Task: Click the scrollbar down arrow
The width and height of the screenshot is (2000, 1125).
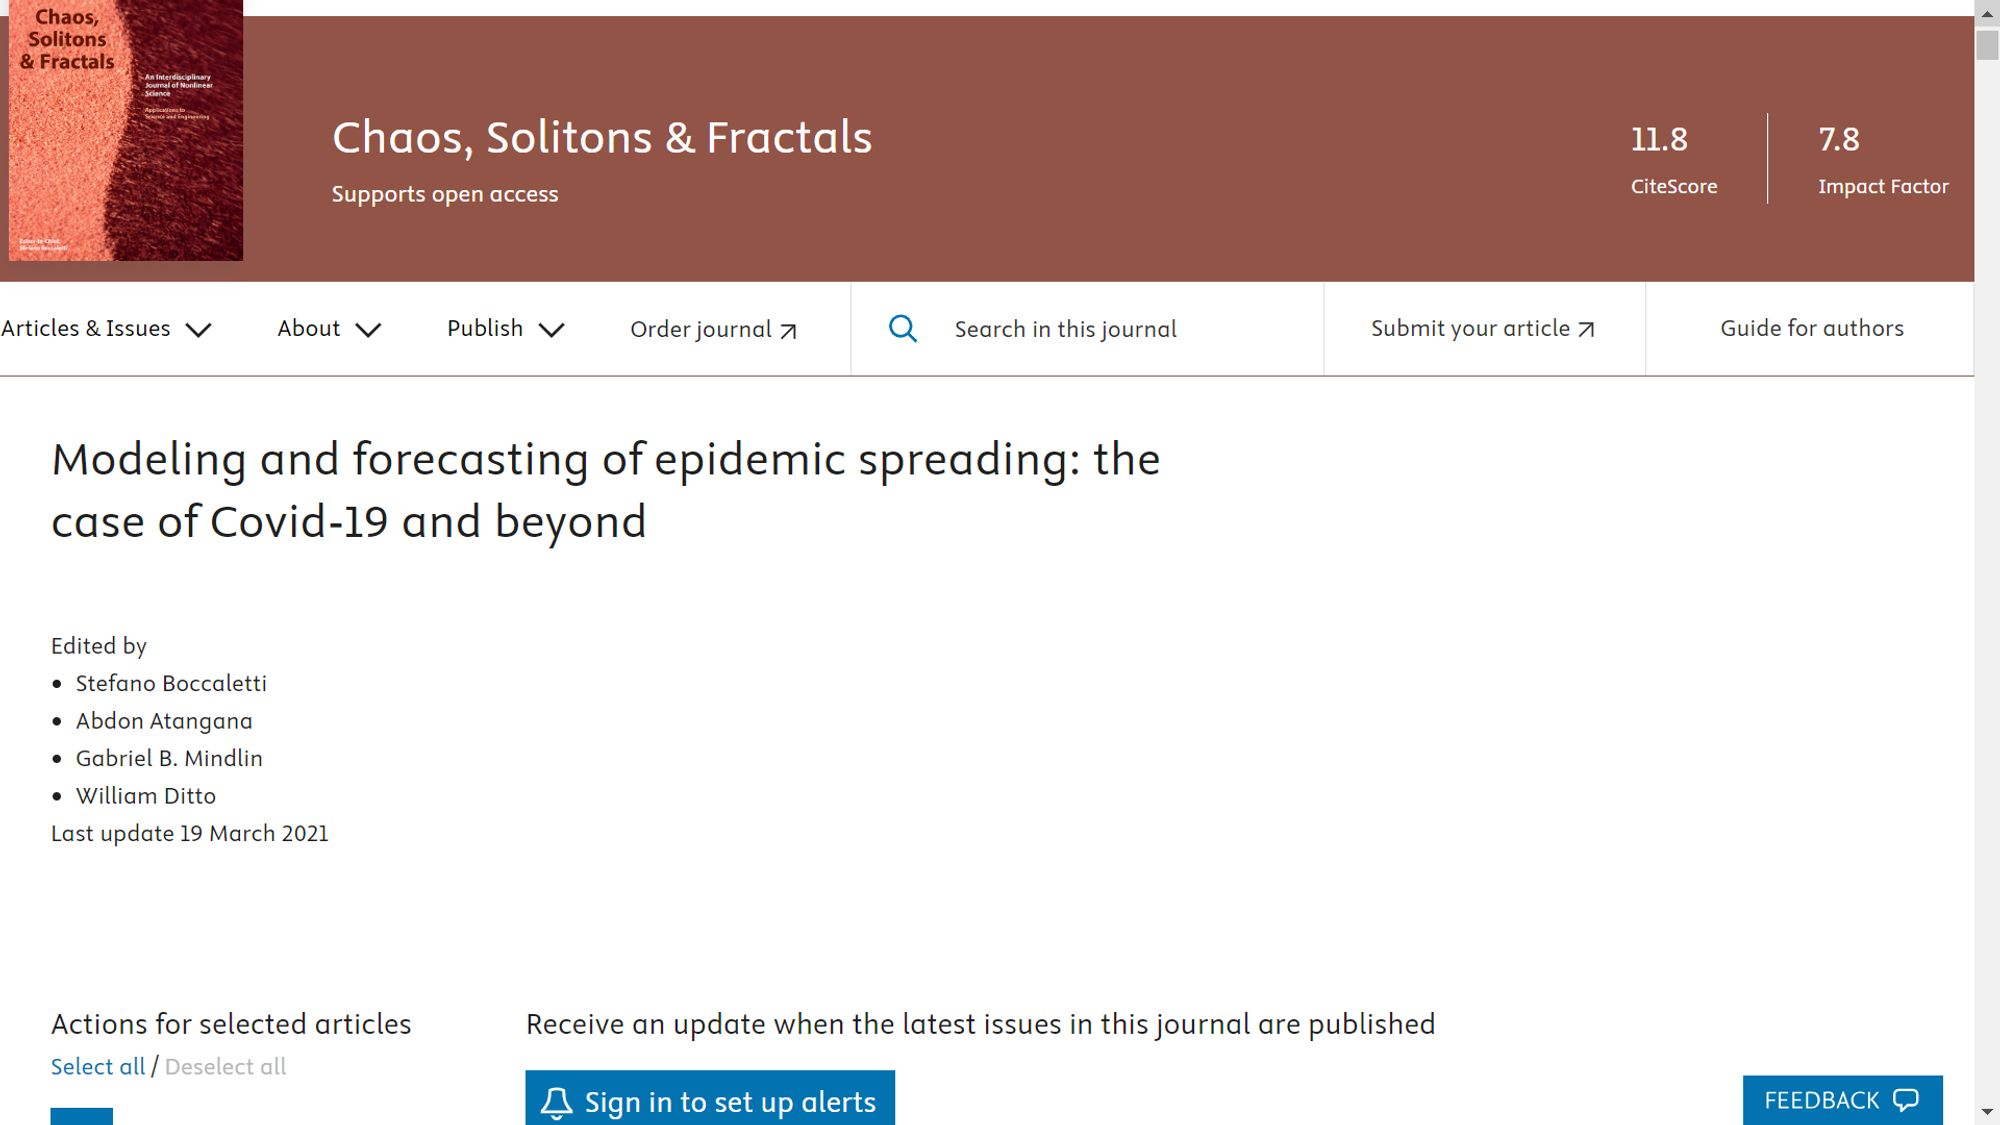Action: 1987,1112
